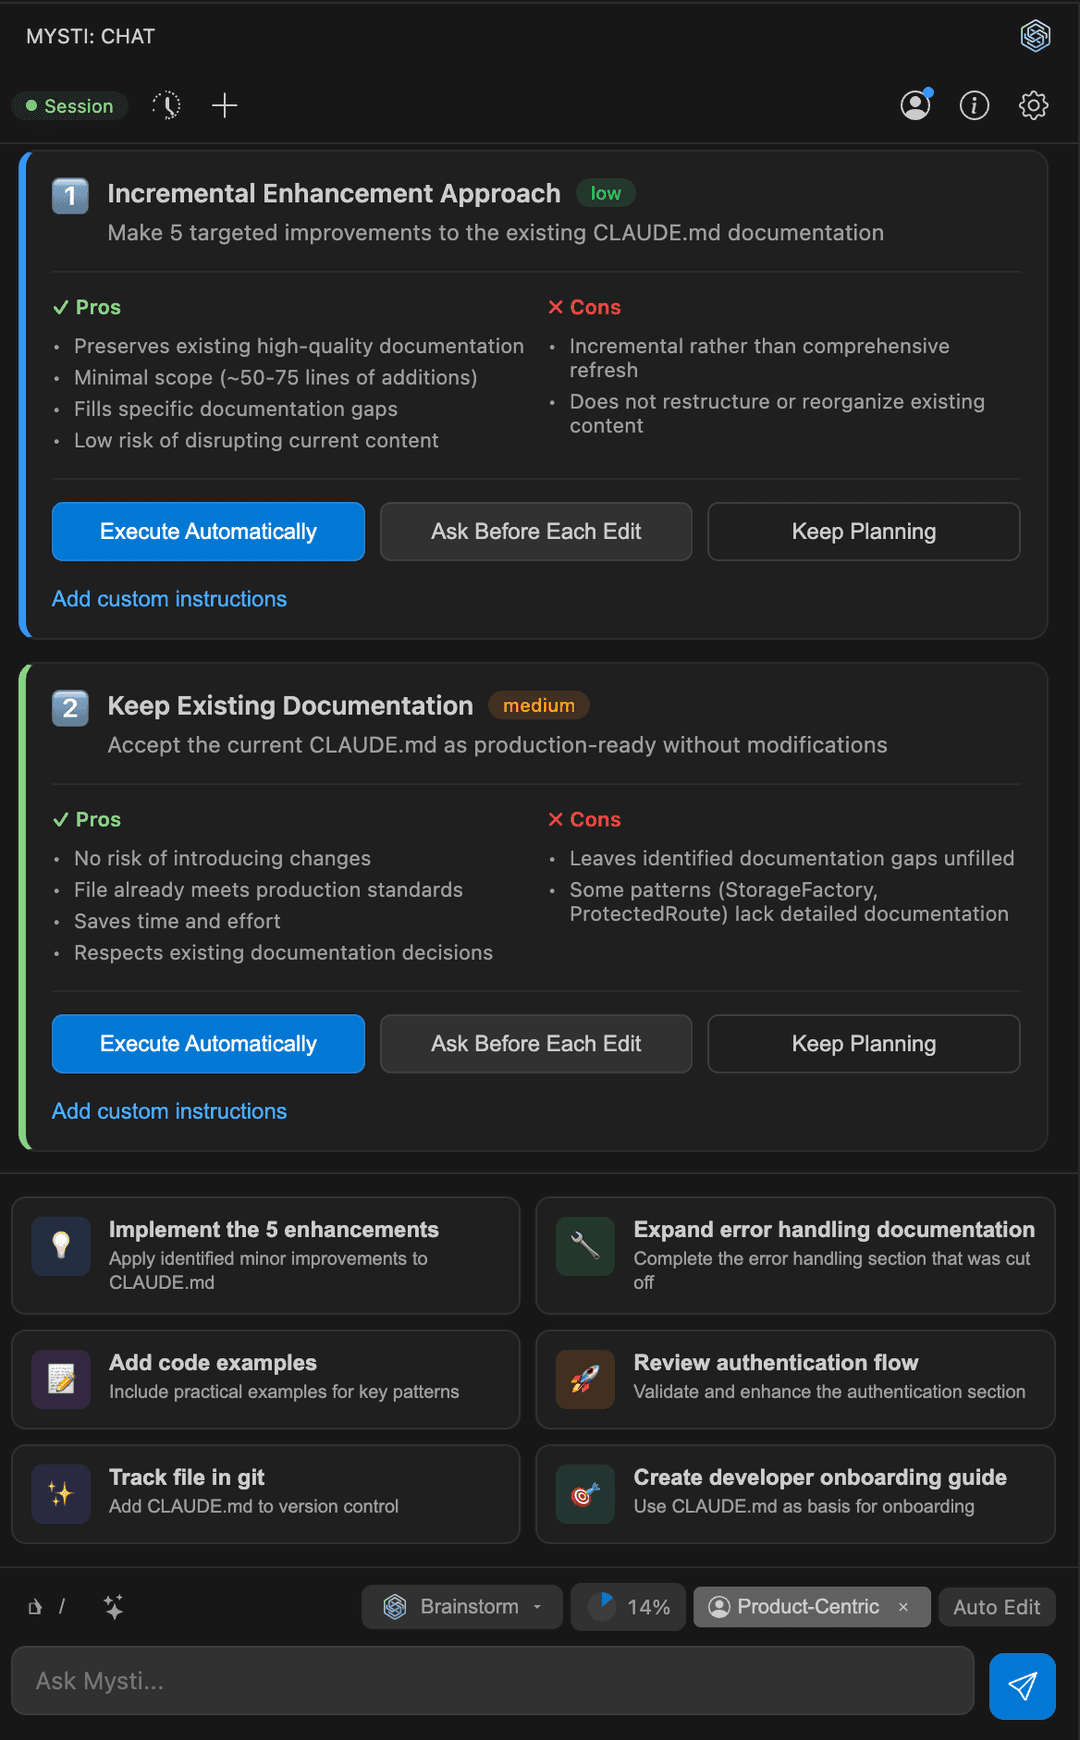Click the sparkle enhance prompt icon
The image size is (1080, 1740).
113,1606
